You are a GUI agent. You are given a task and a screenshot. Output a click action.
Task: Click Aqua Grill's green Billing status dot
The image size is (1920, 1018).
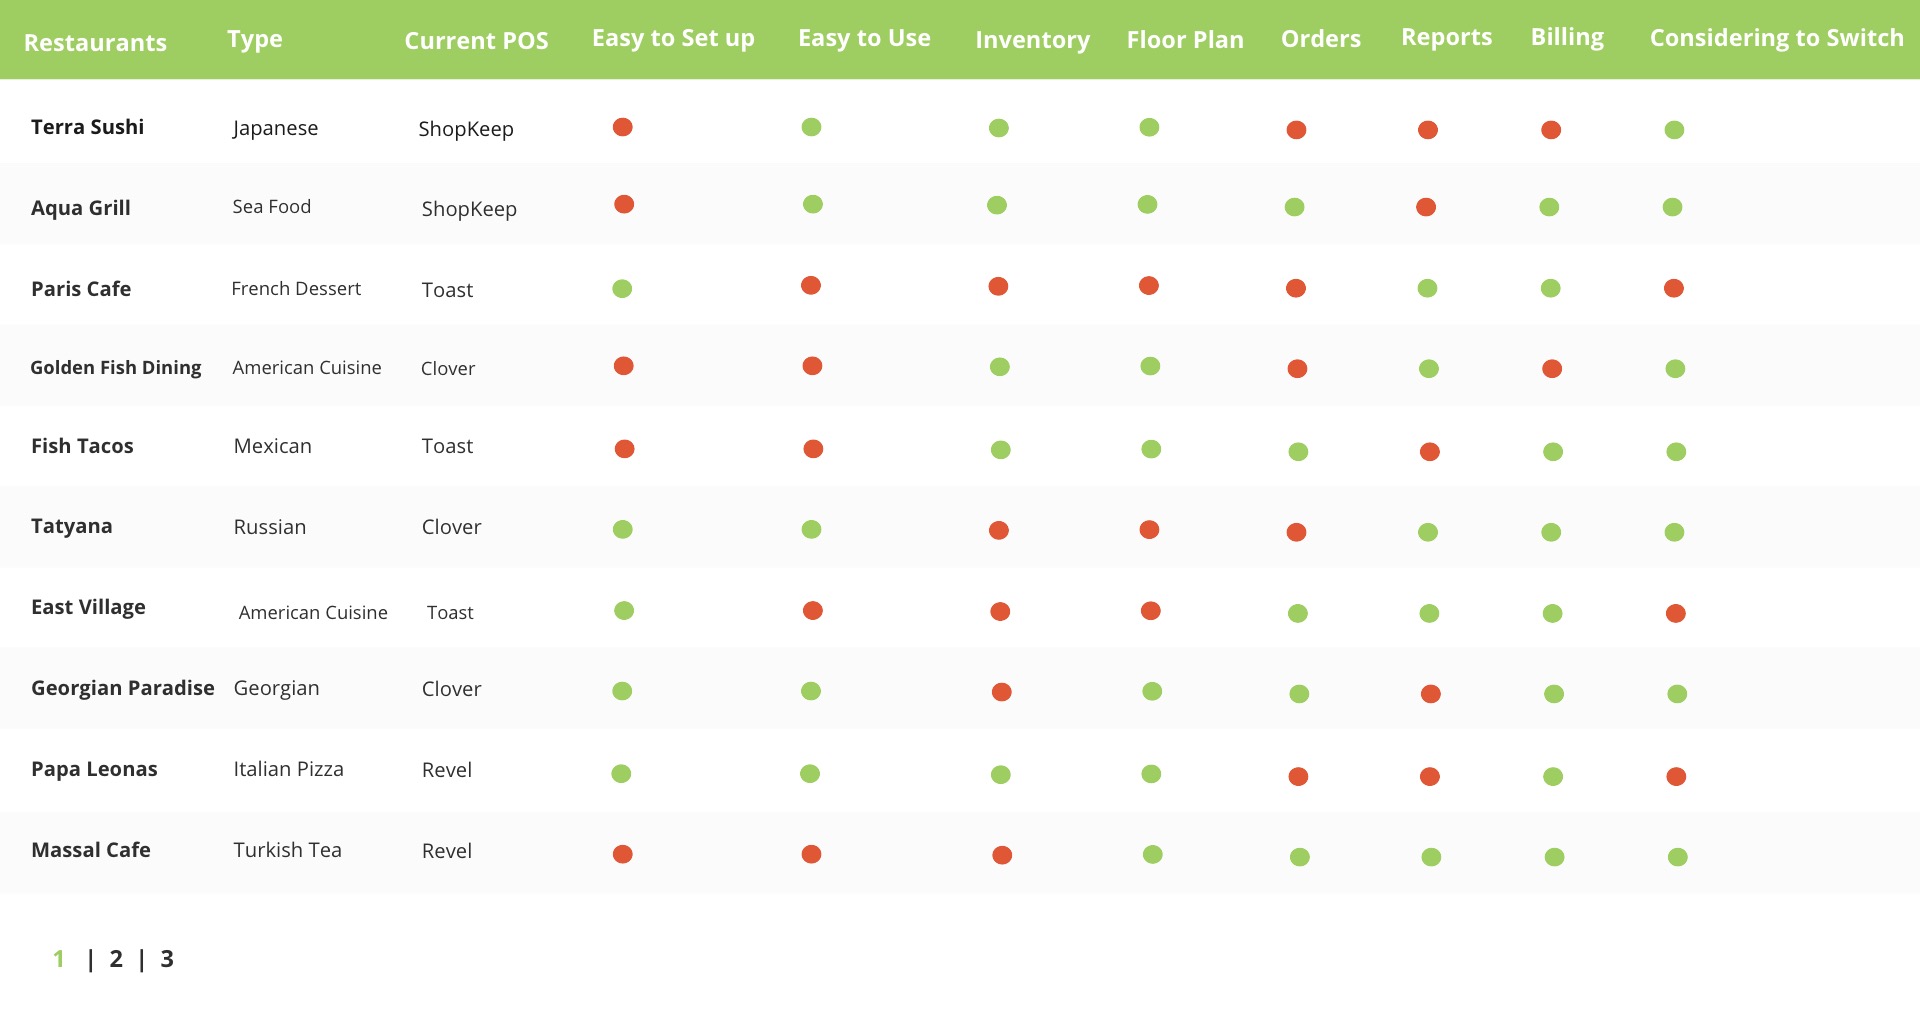(x=1549, y=207)
